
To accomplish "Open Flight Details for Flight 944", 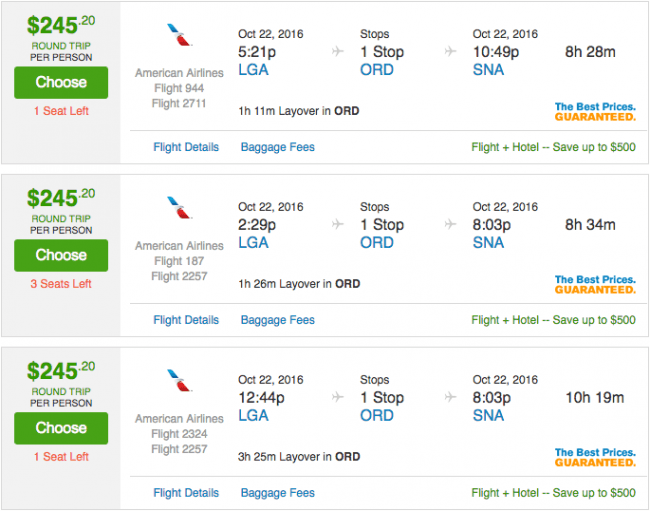I will click(186, 147).
